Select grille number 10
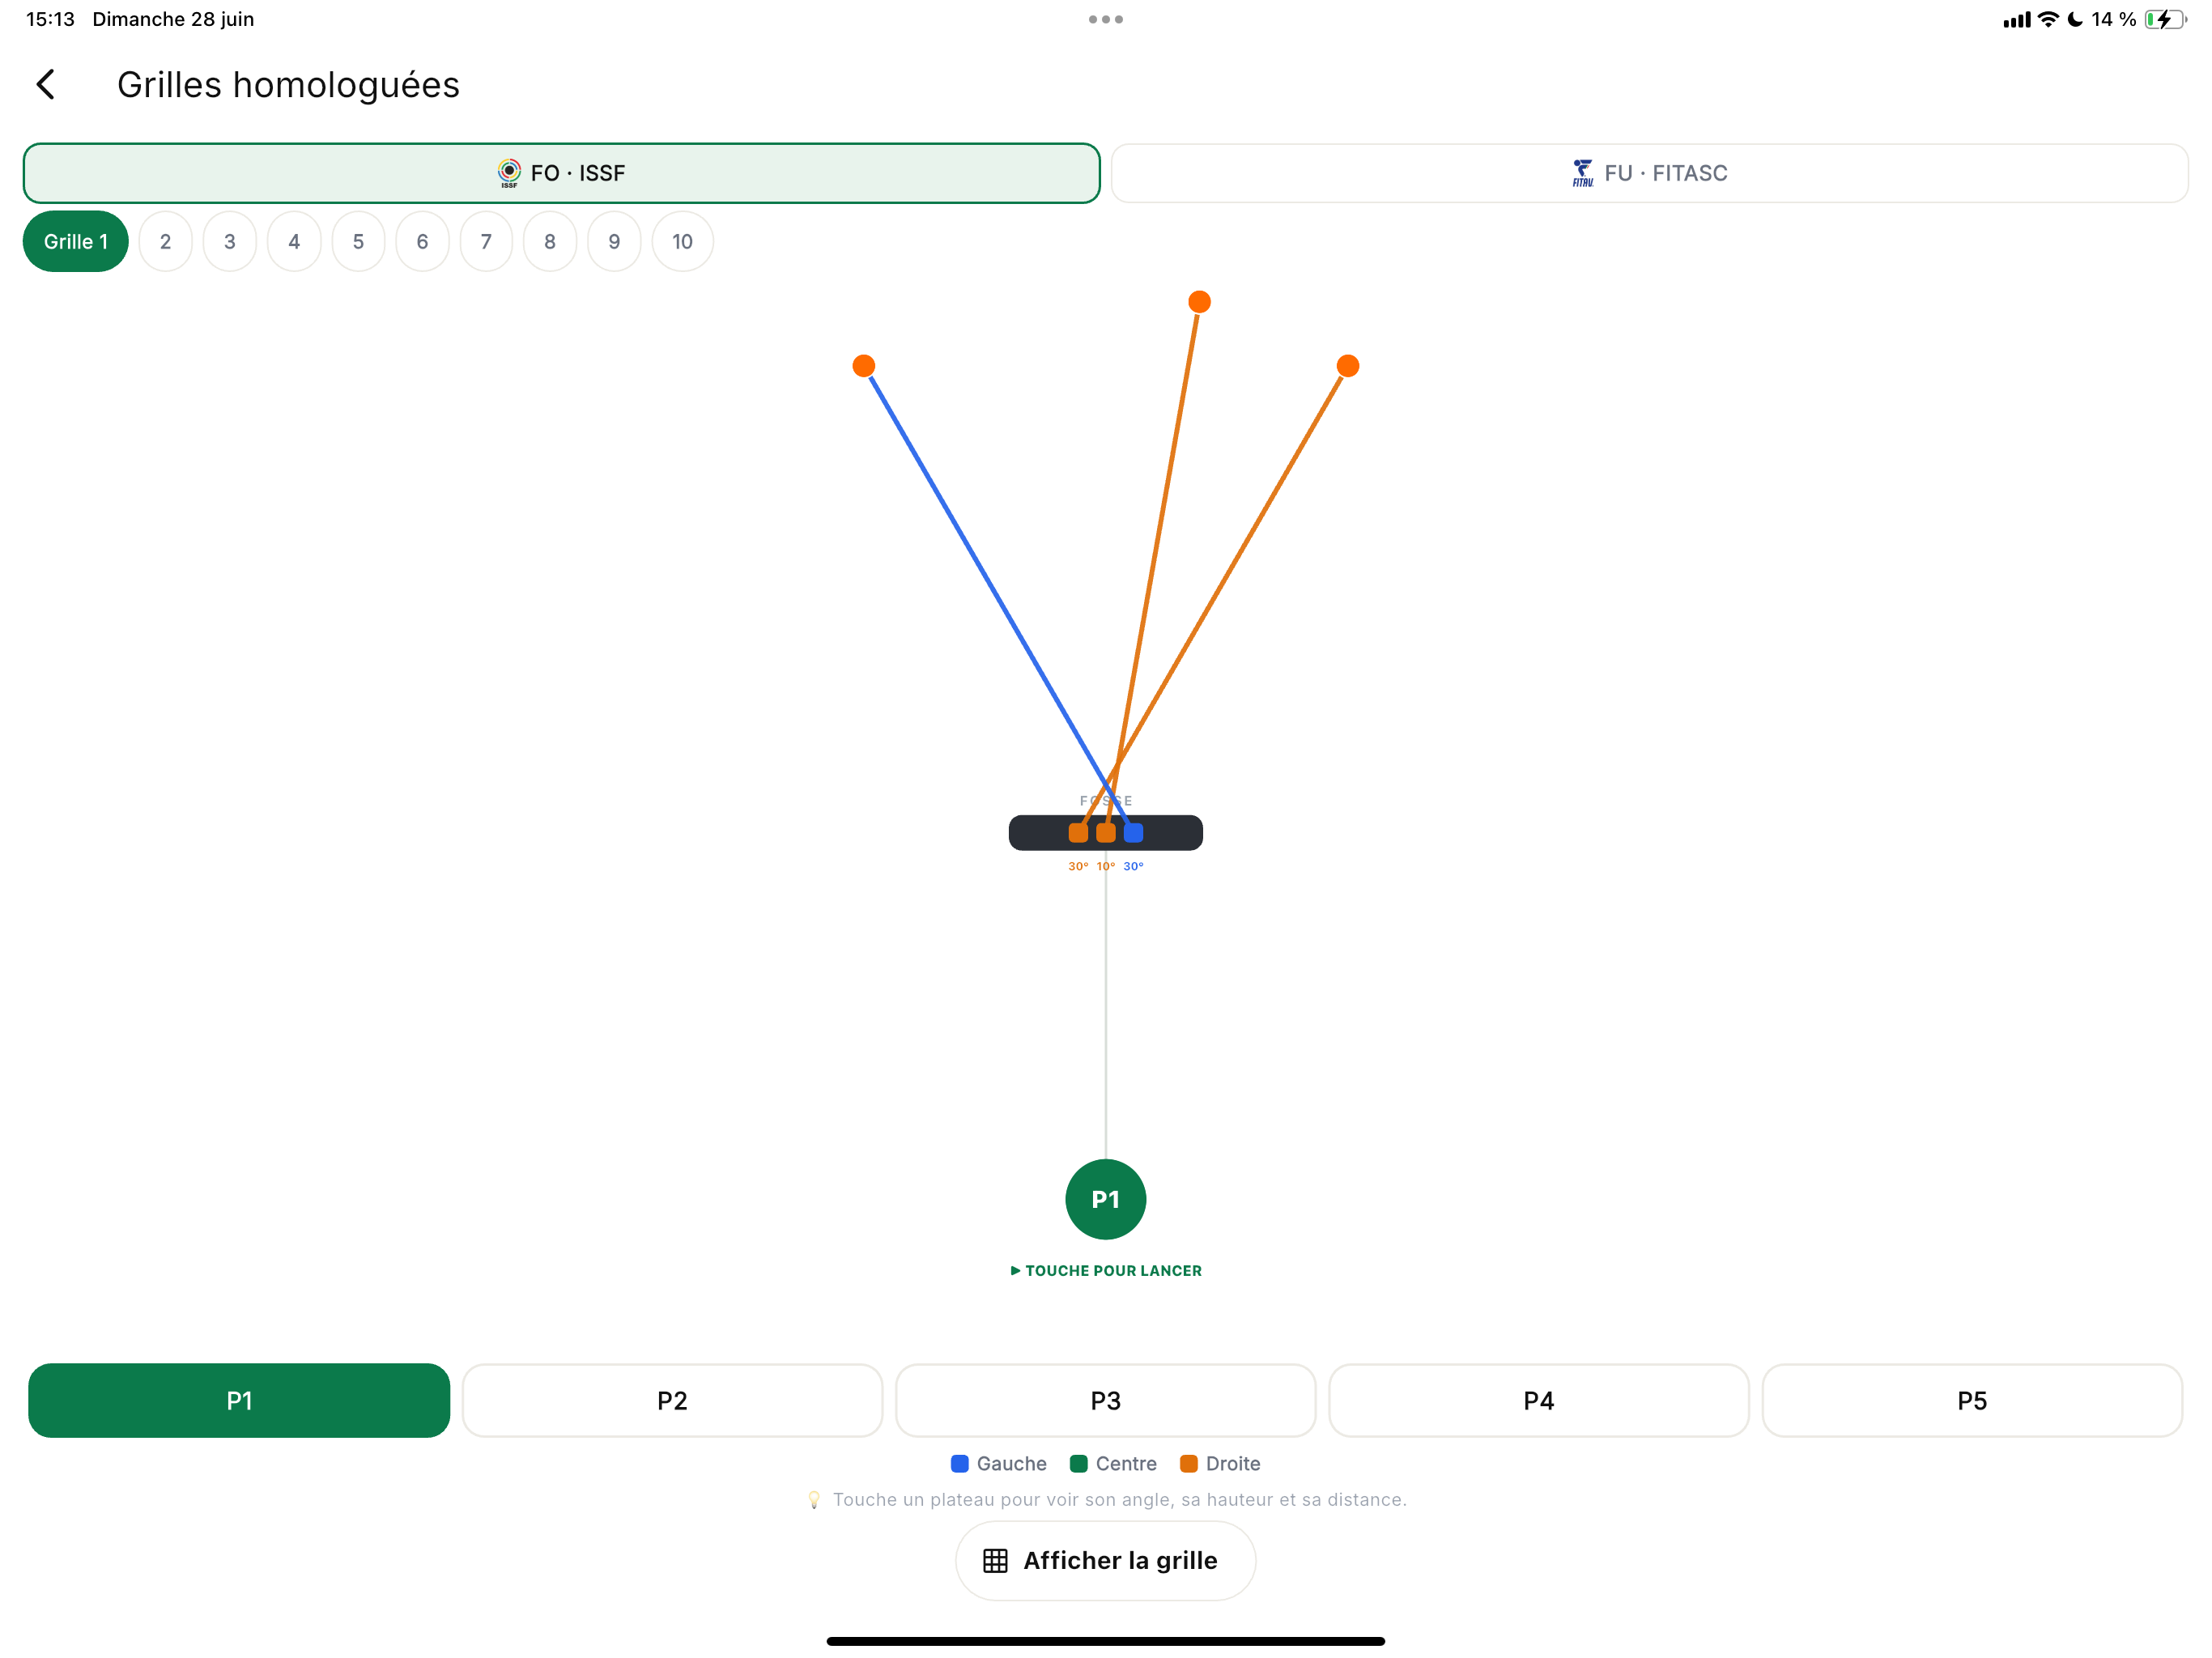 tap(682, 241)
